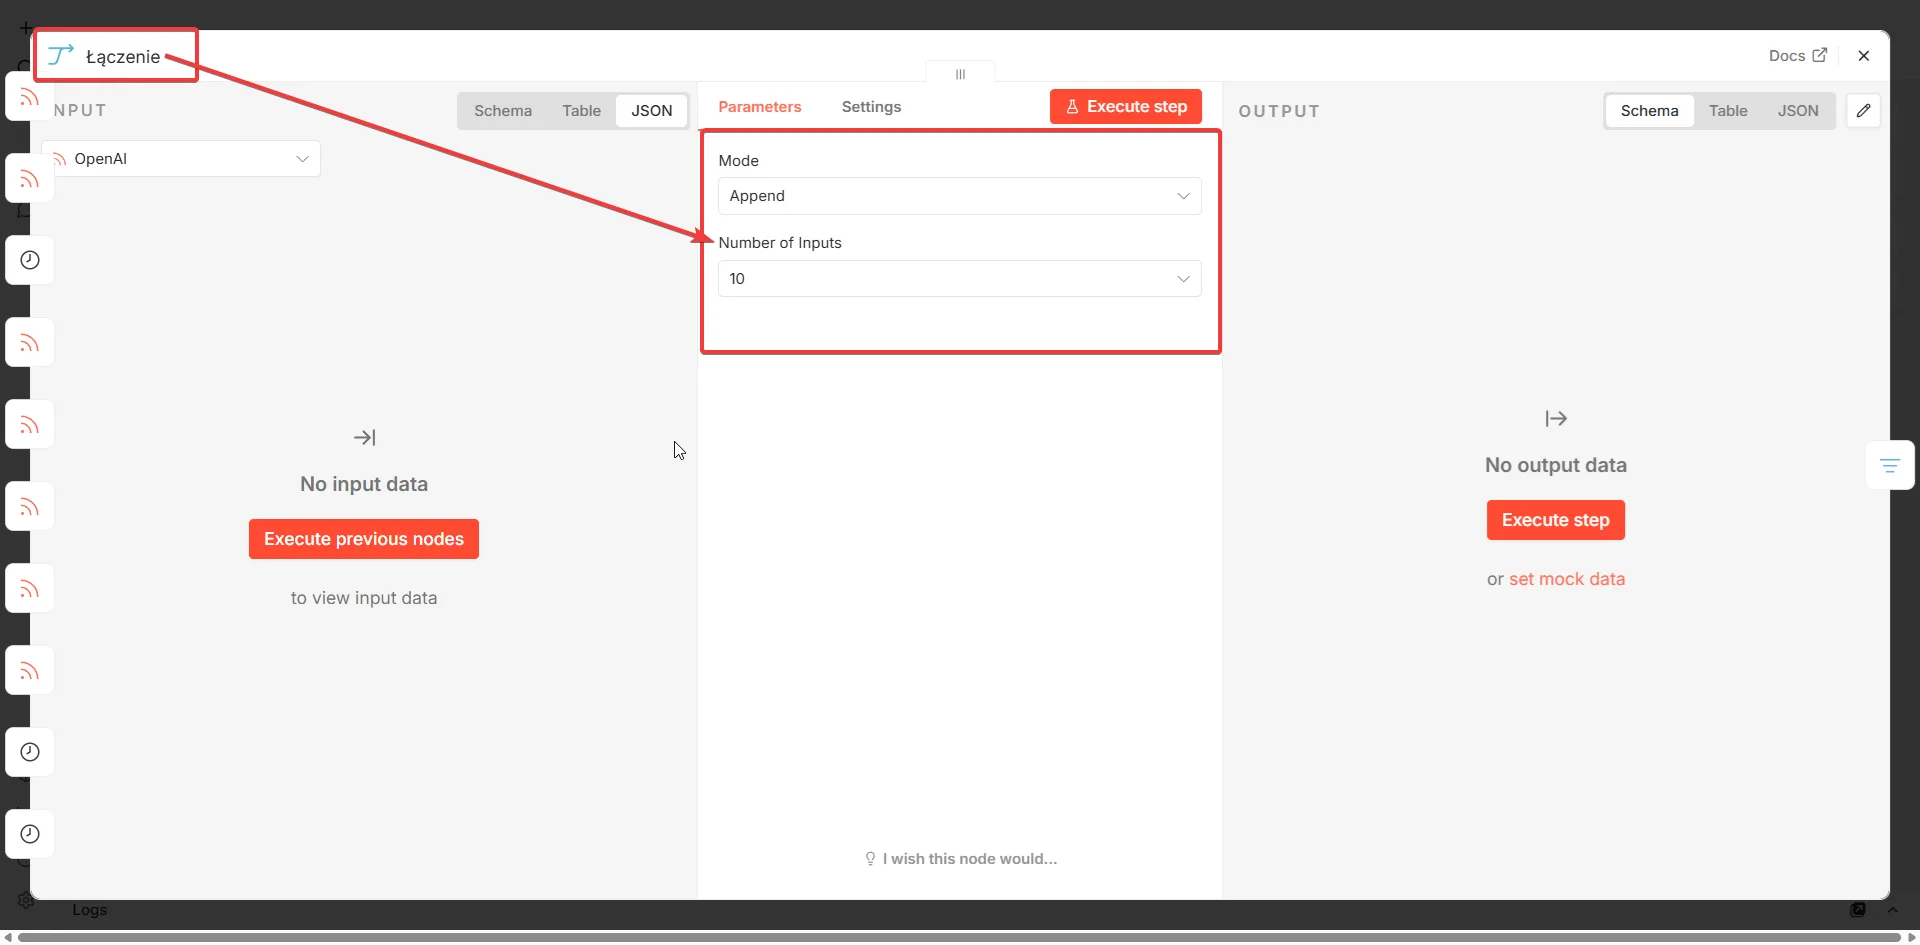Switch to the Parameters tab
The width and height of the screenshot is (1920, 945).
pyautogui.click(x=760, y=107)
